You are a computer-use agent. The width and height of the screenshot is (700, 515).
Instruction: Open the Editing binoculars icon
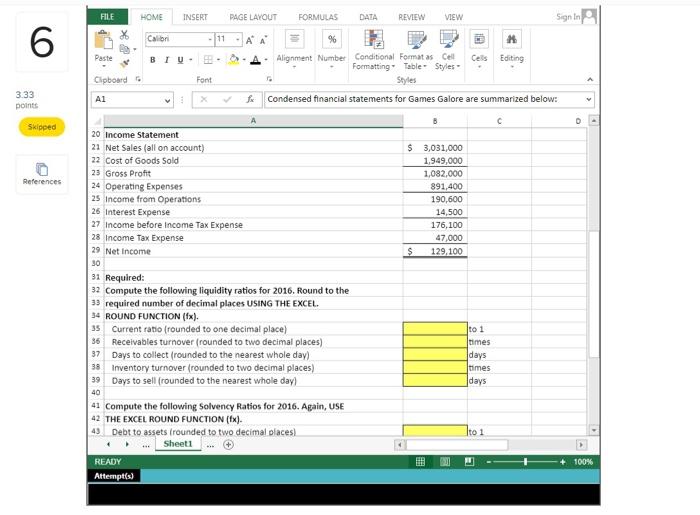pos(512,39)
